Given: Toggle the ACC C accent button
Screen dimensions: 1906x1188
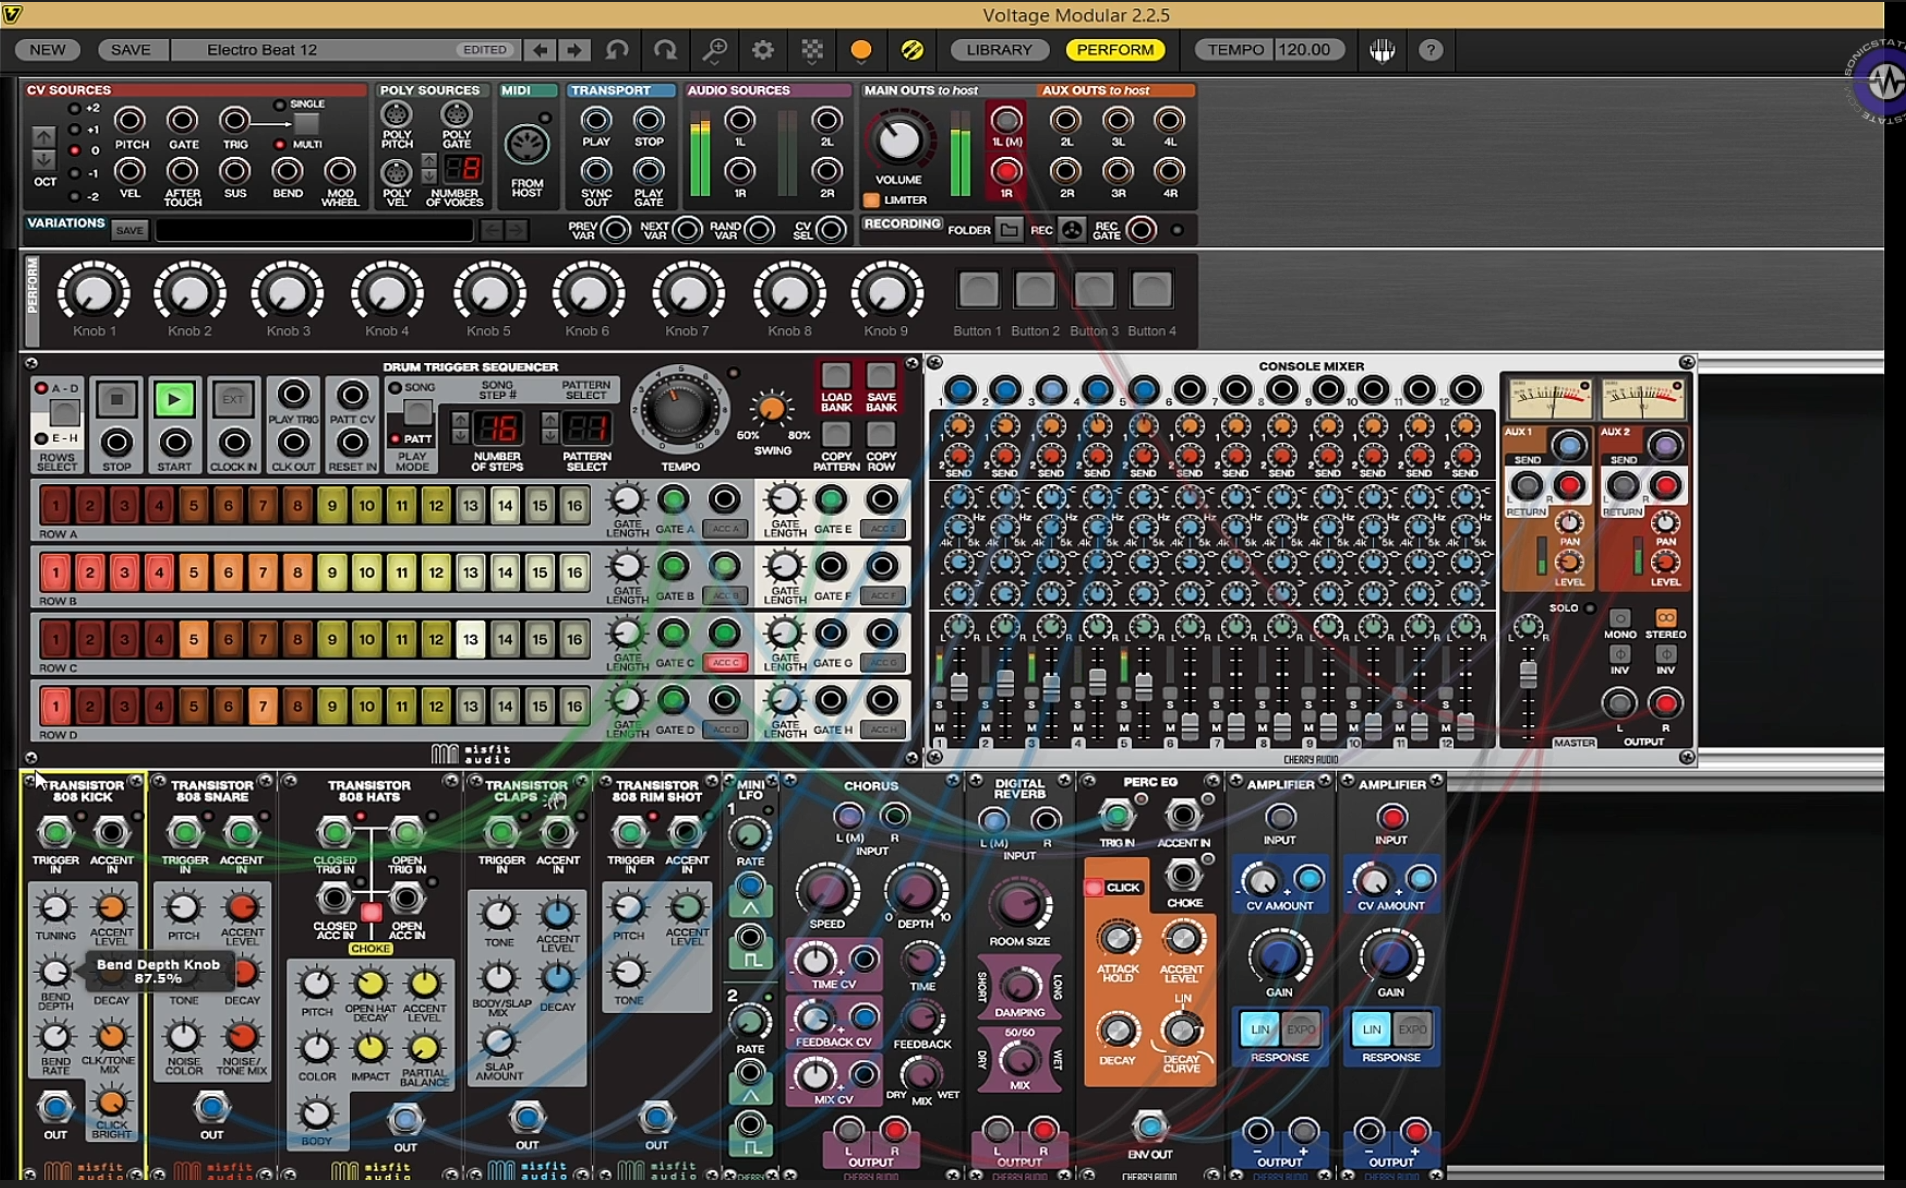Looking at the screenshot, I should point(725,662).
